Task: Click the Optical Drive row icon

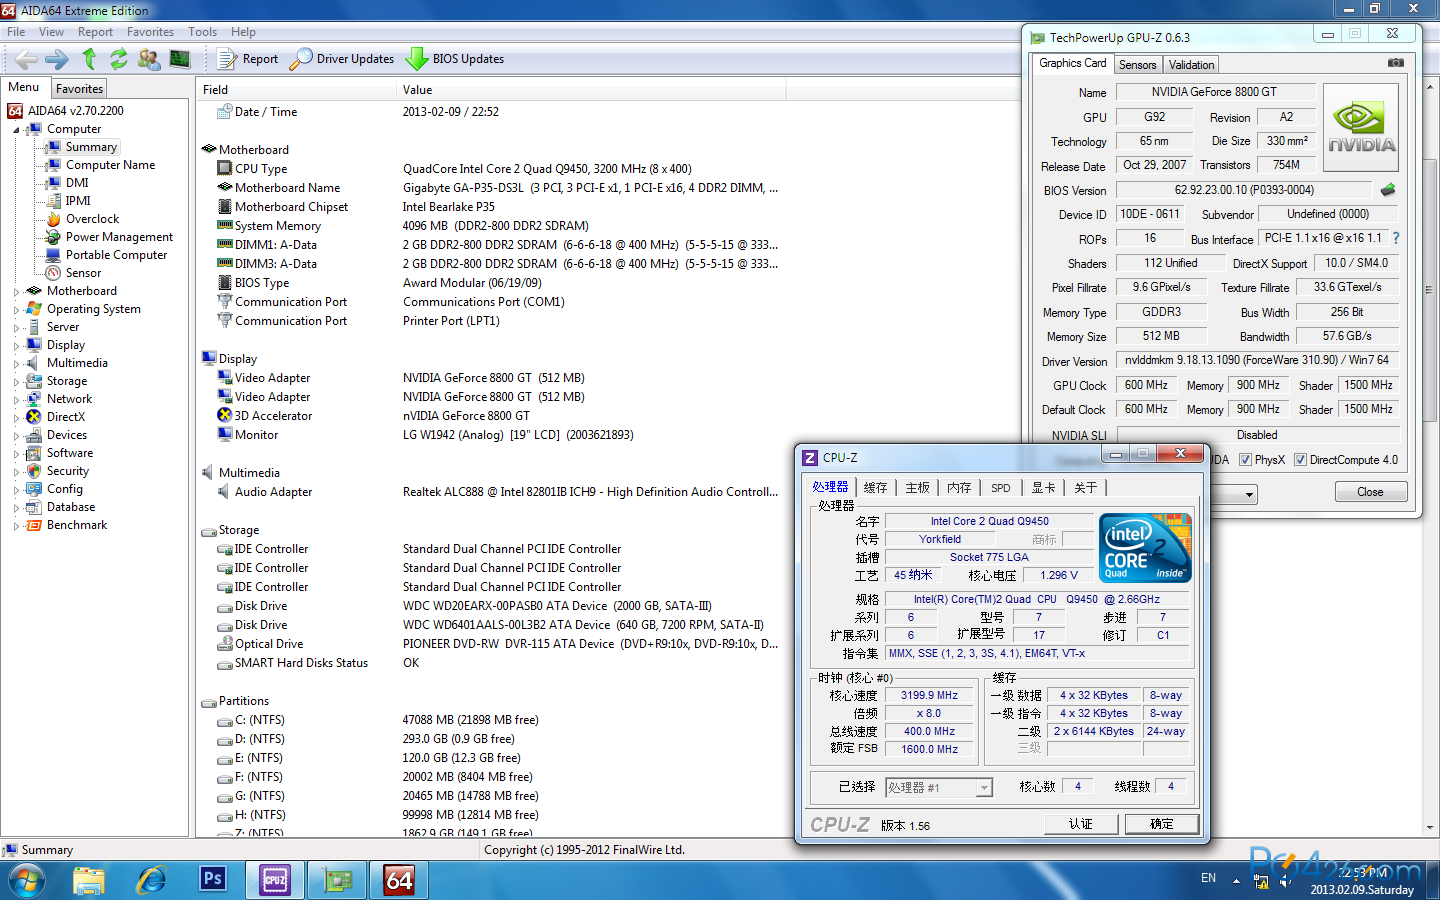Action: pyautogui.click(x=225, y=643)
